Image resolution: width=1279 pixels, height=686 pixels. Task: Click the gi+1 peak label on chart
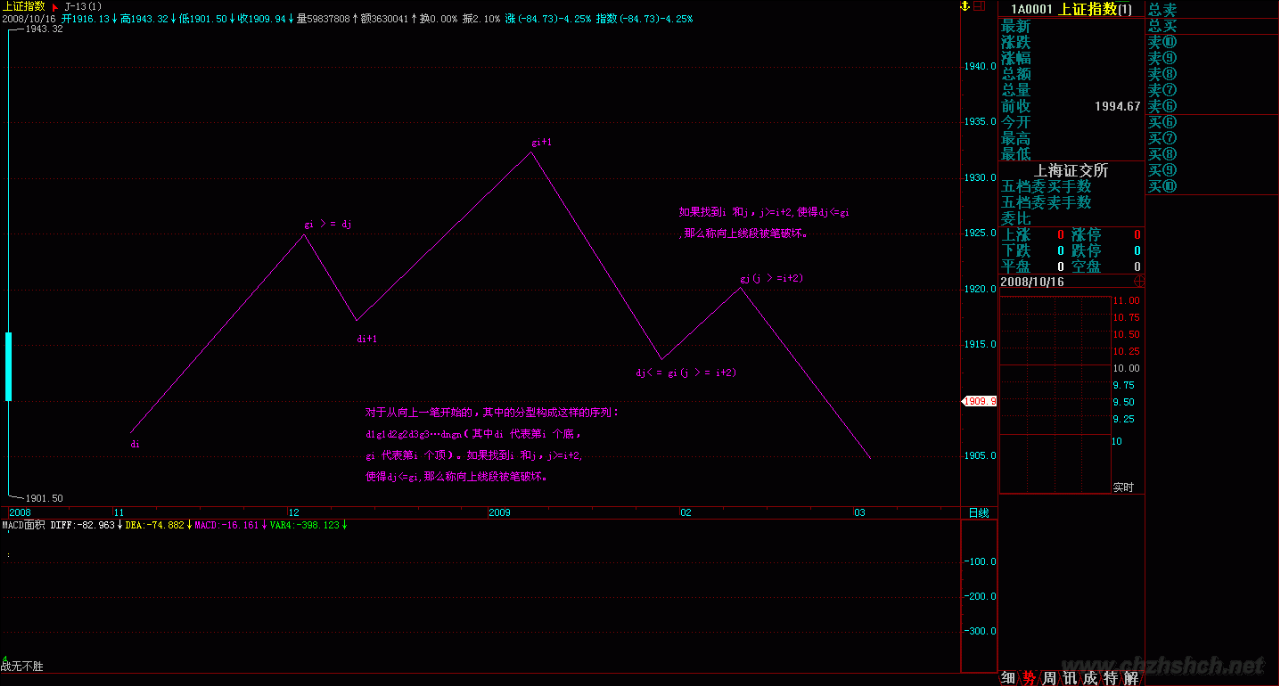coord(541,142)
